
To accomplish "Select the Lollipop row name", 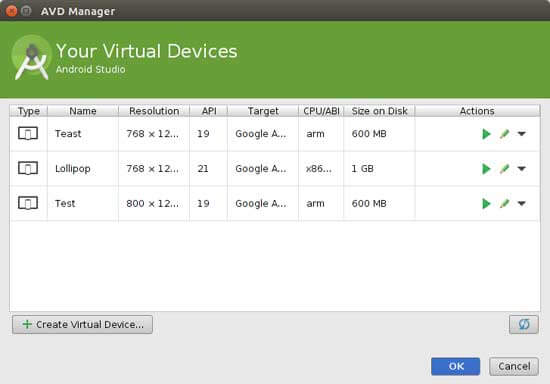I will tap(73, 169).
